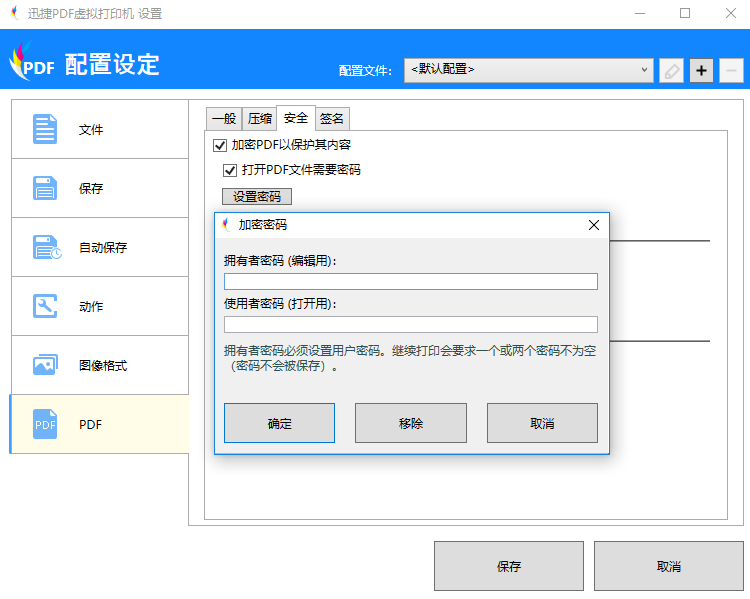Cancel the 加密密码 dialog
This screenshot has height=599, width=750.
(x=542, y=423)
